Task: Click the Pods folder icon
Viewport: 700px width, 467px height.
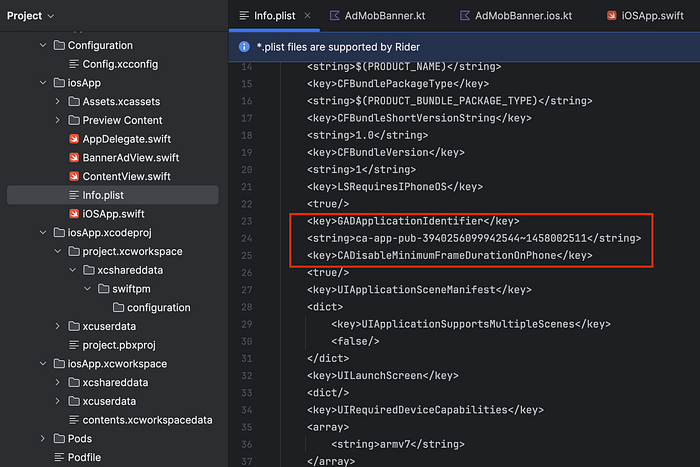Action: point(59,438)
